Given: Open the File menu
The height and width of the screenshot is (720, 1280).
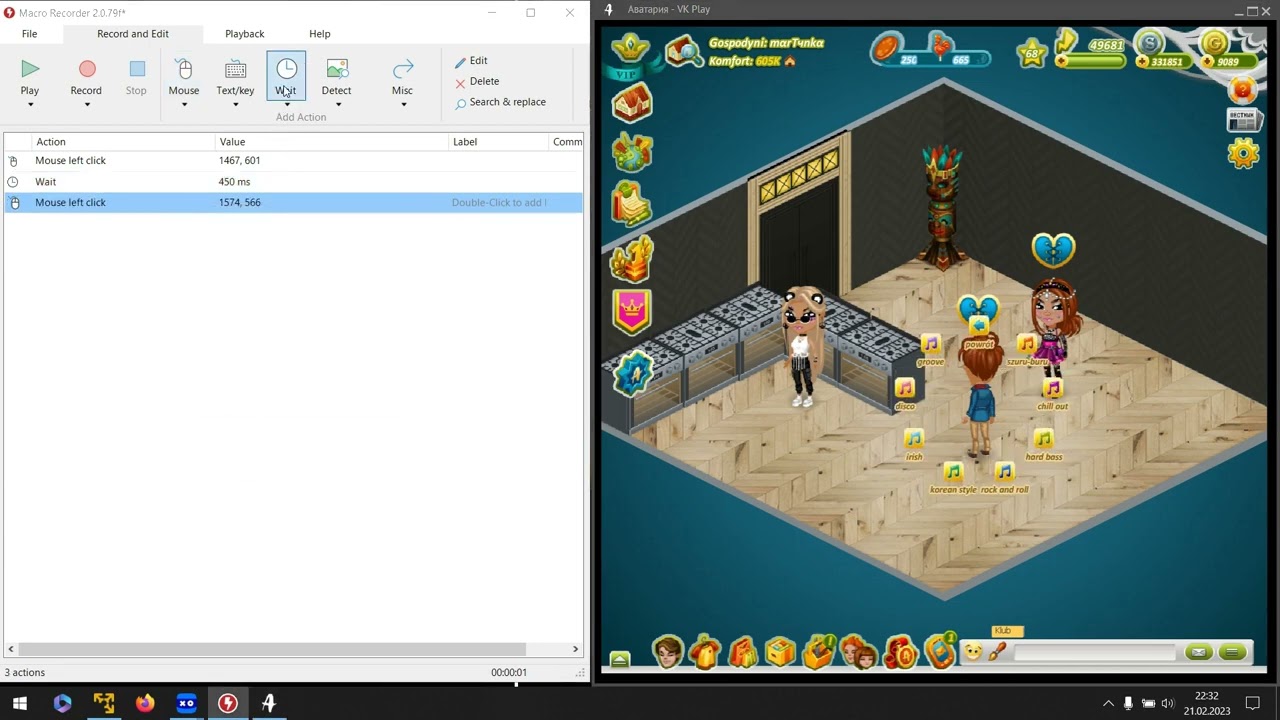Looking at the screenshot, I should coord(30,34).
